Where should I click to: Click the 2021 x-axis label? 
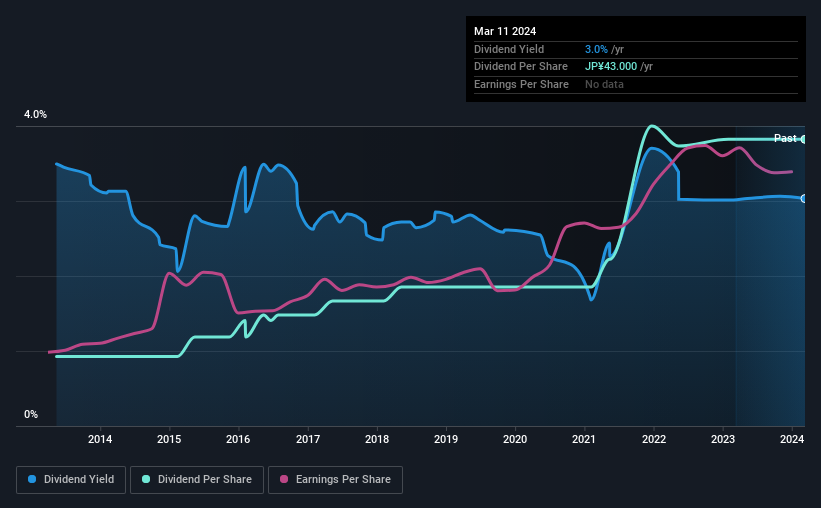(584, 439)
